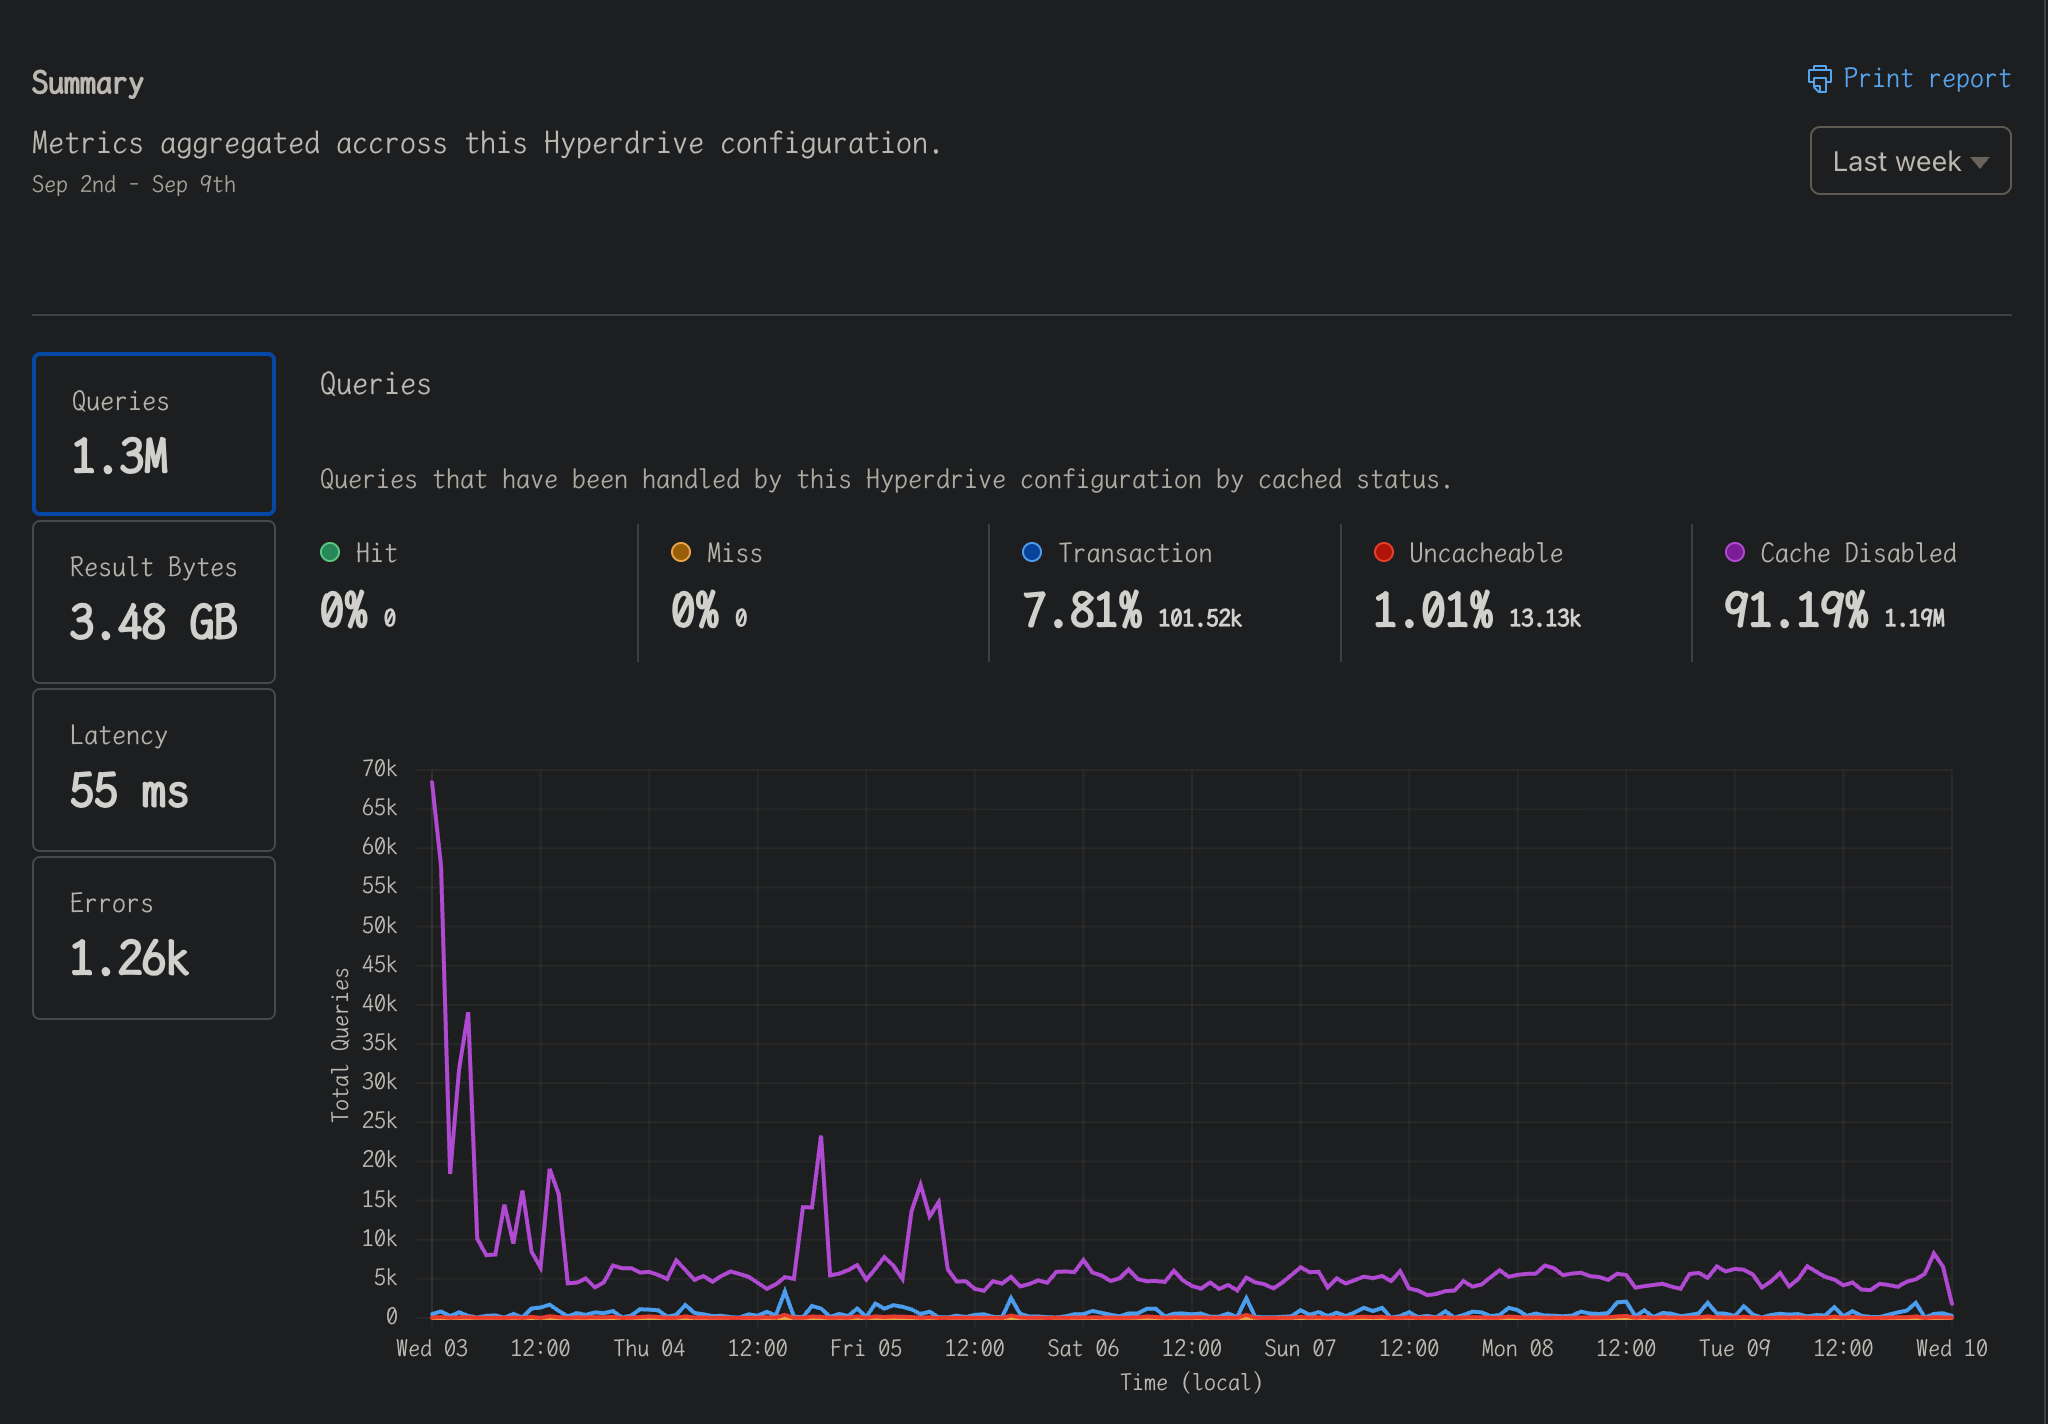Toggle the Transaction series label
2048x1424 pixels.
(1135, 553)
